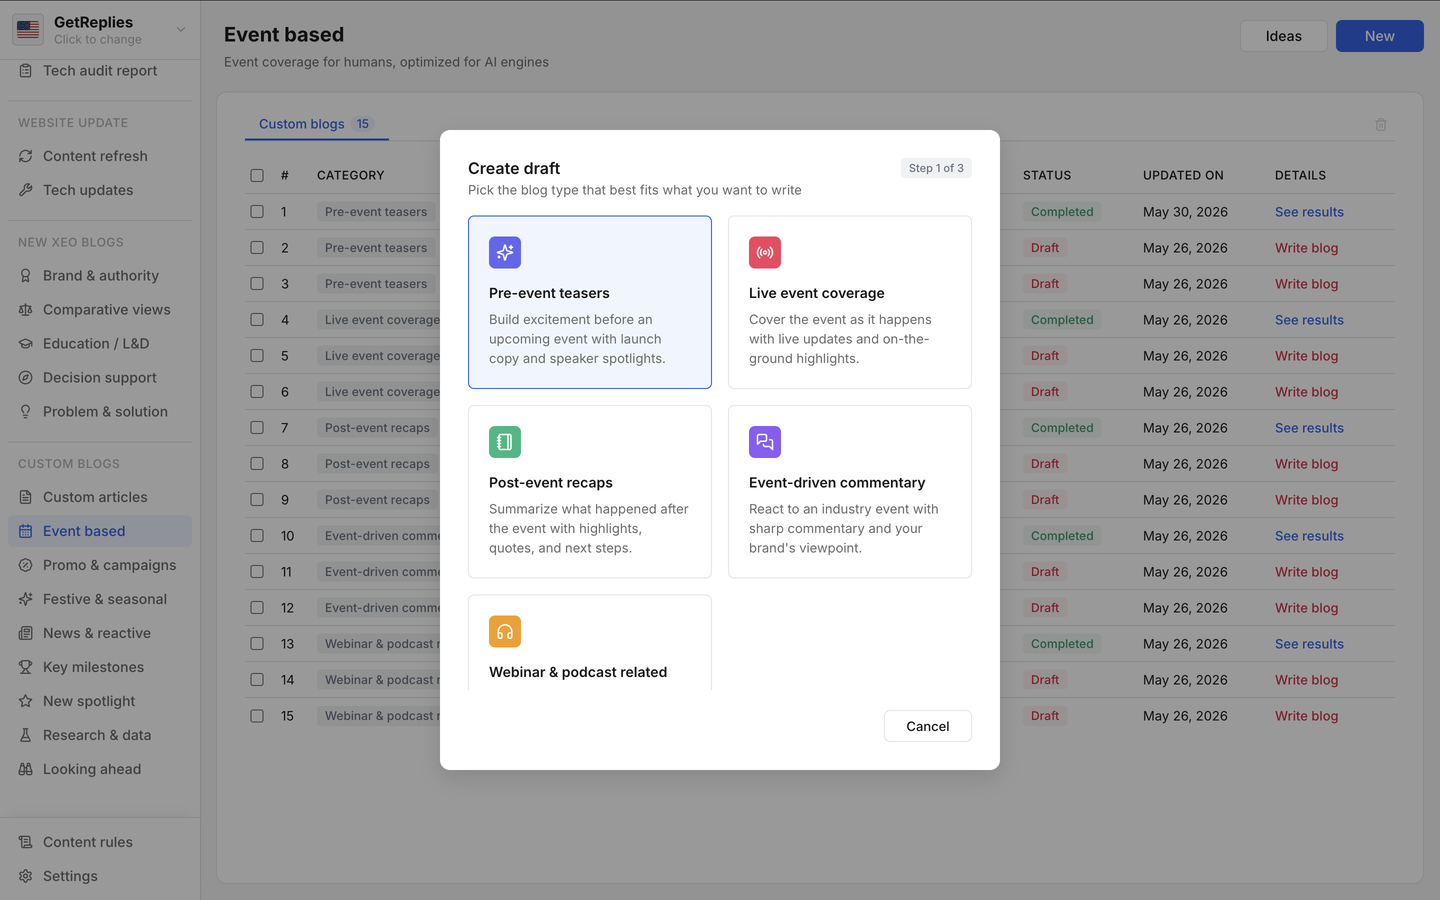Click the UPDATED ON column header
The width and height of the screenshot is (1440, 900).
point(1183,175)
